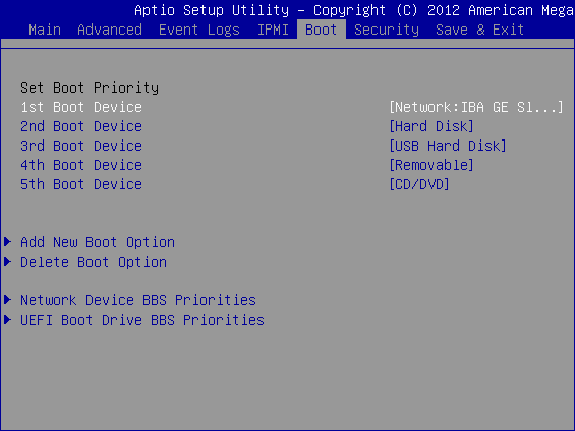The width and height of the screenshot is (575, 431).
Task: Click the arrow beside Network Device BBS Priorities
Action: 7,300
